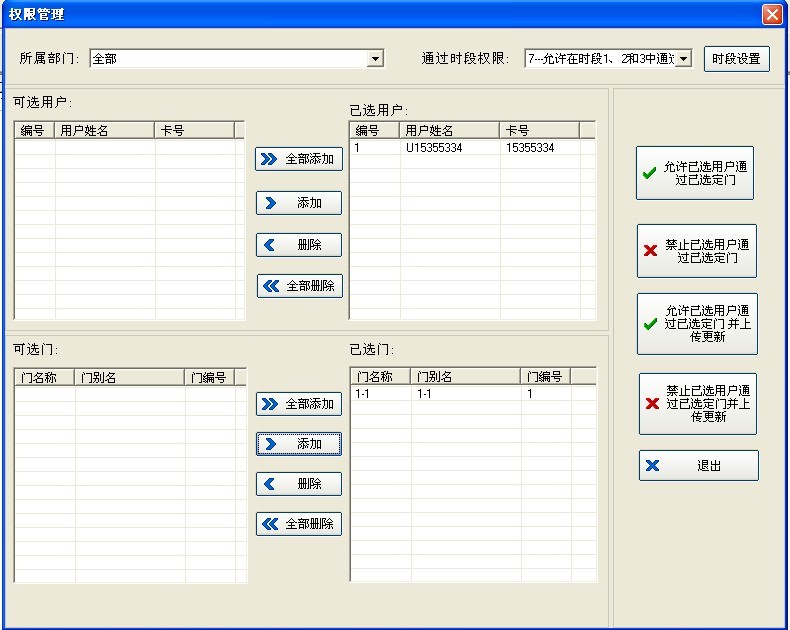The height and width of the screenshot is (630, 790).
Task: Close the 权限管理 window
Action: [772, 14]
